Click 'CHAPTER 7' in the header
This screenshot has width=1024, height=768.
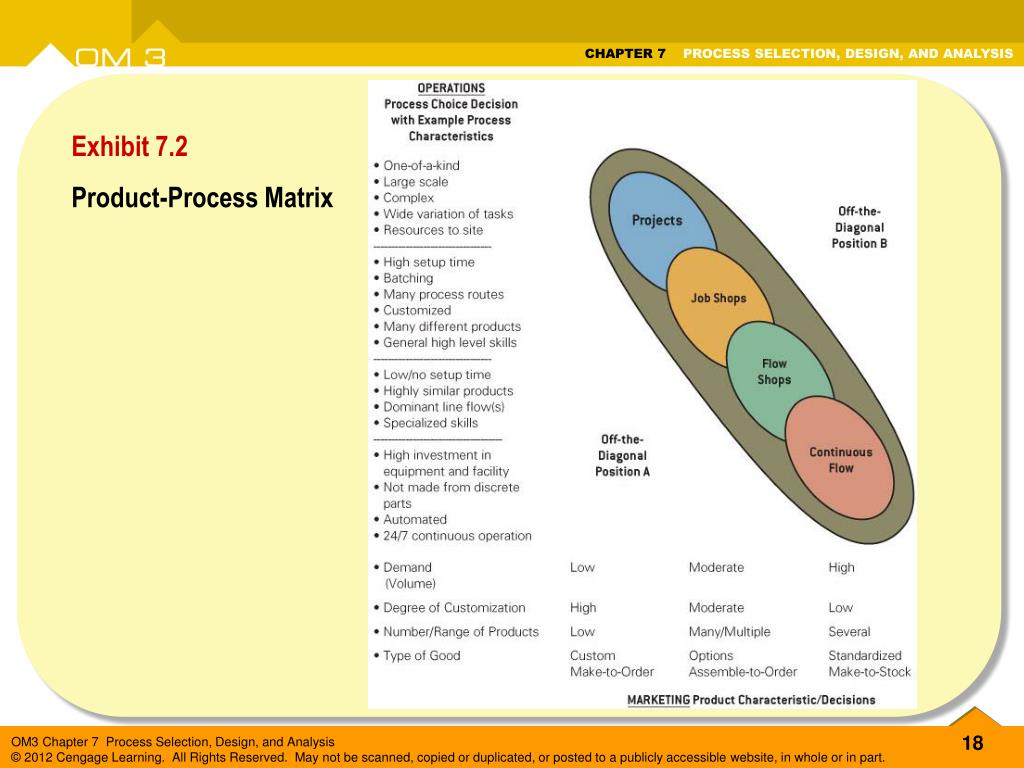click(625, 54)
